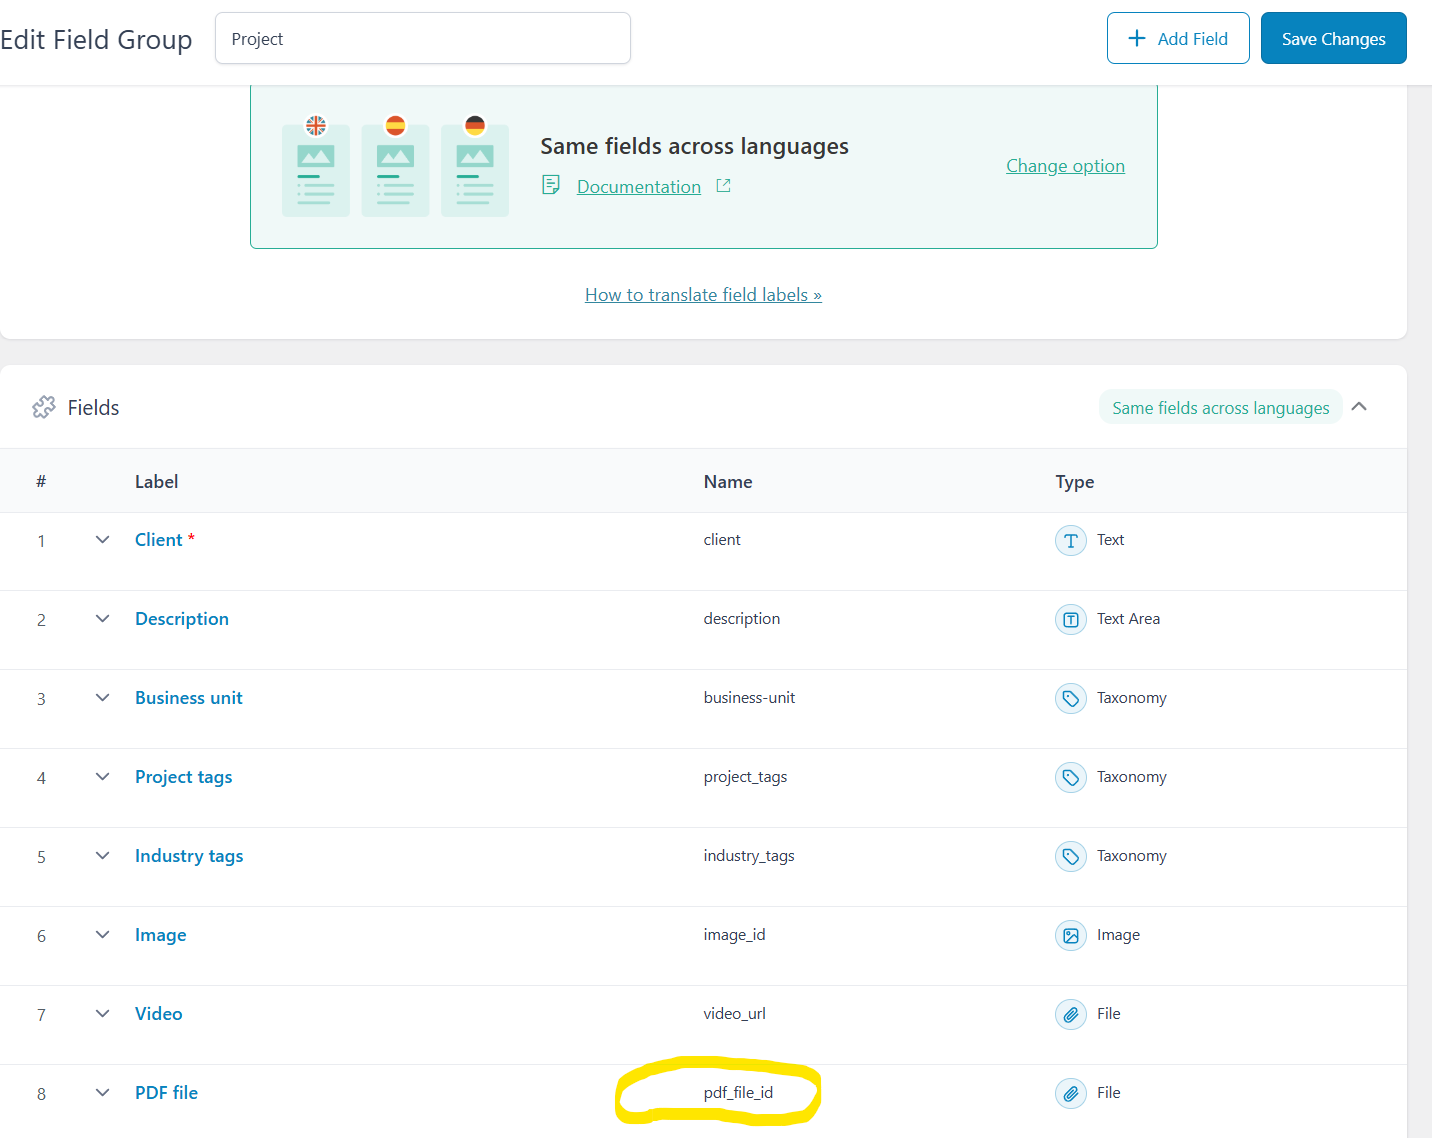The height and width of the screenshot is (1138, 1432).
Task: Click the Taxonomy tag icon for Industry tags
Action: point(1070,856)
